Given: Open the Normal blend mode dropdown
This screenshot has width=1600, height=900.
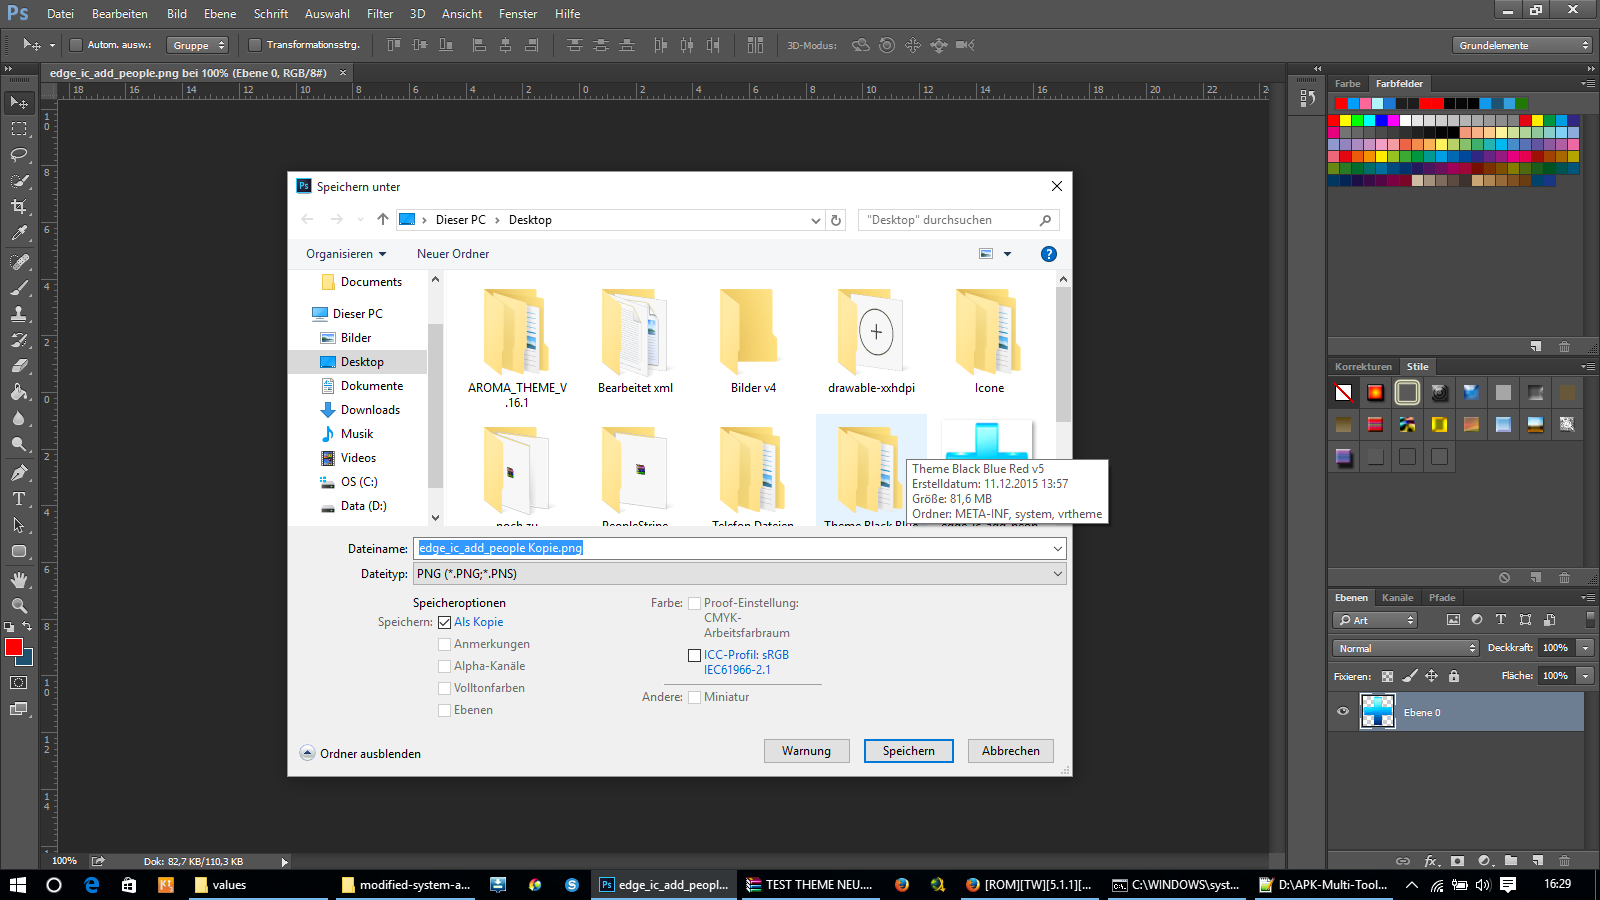Looking at the screenshot, I should [x=1405, y=648].
